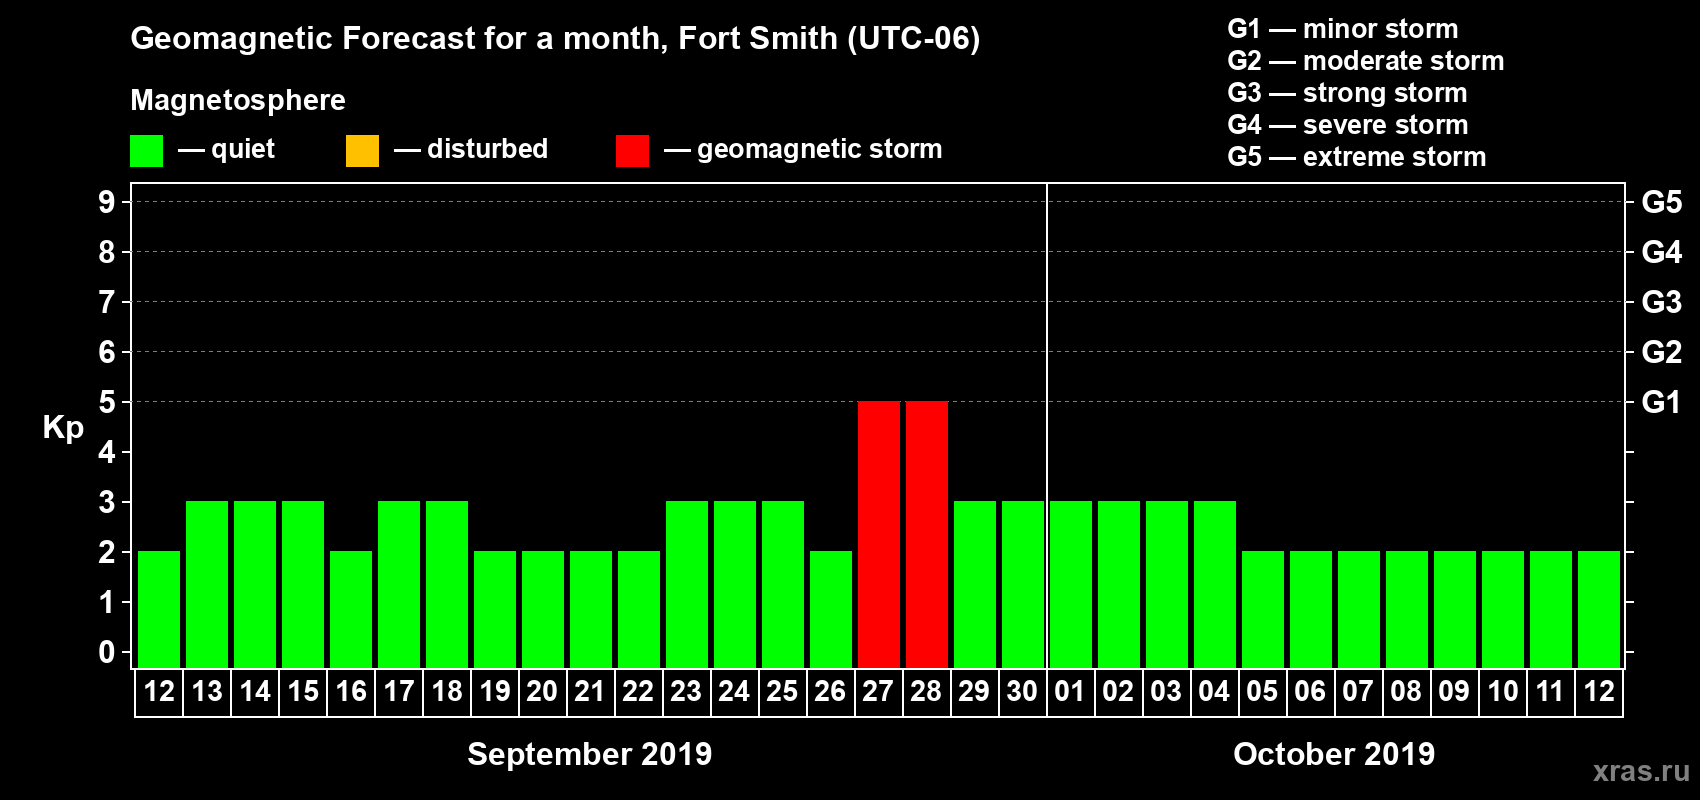Click the G4 severe storm legend entry
The height and width of the screenshot is (800, 1700).
pyautogui.click(x=1348, y=125)
